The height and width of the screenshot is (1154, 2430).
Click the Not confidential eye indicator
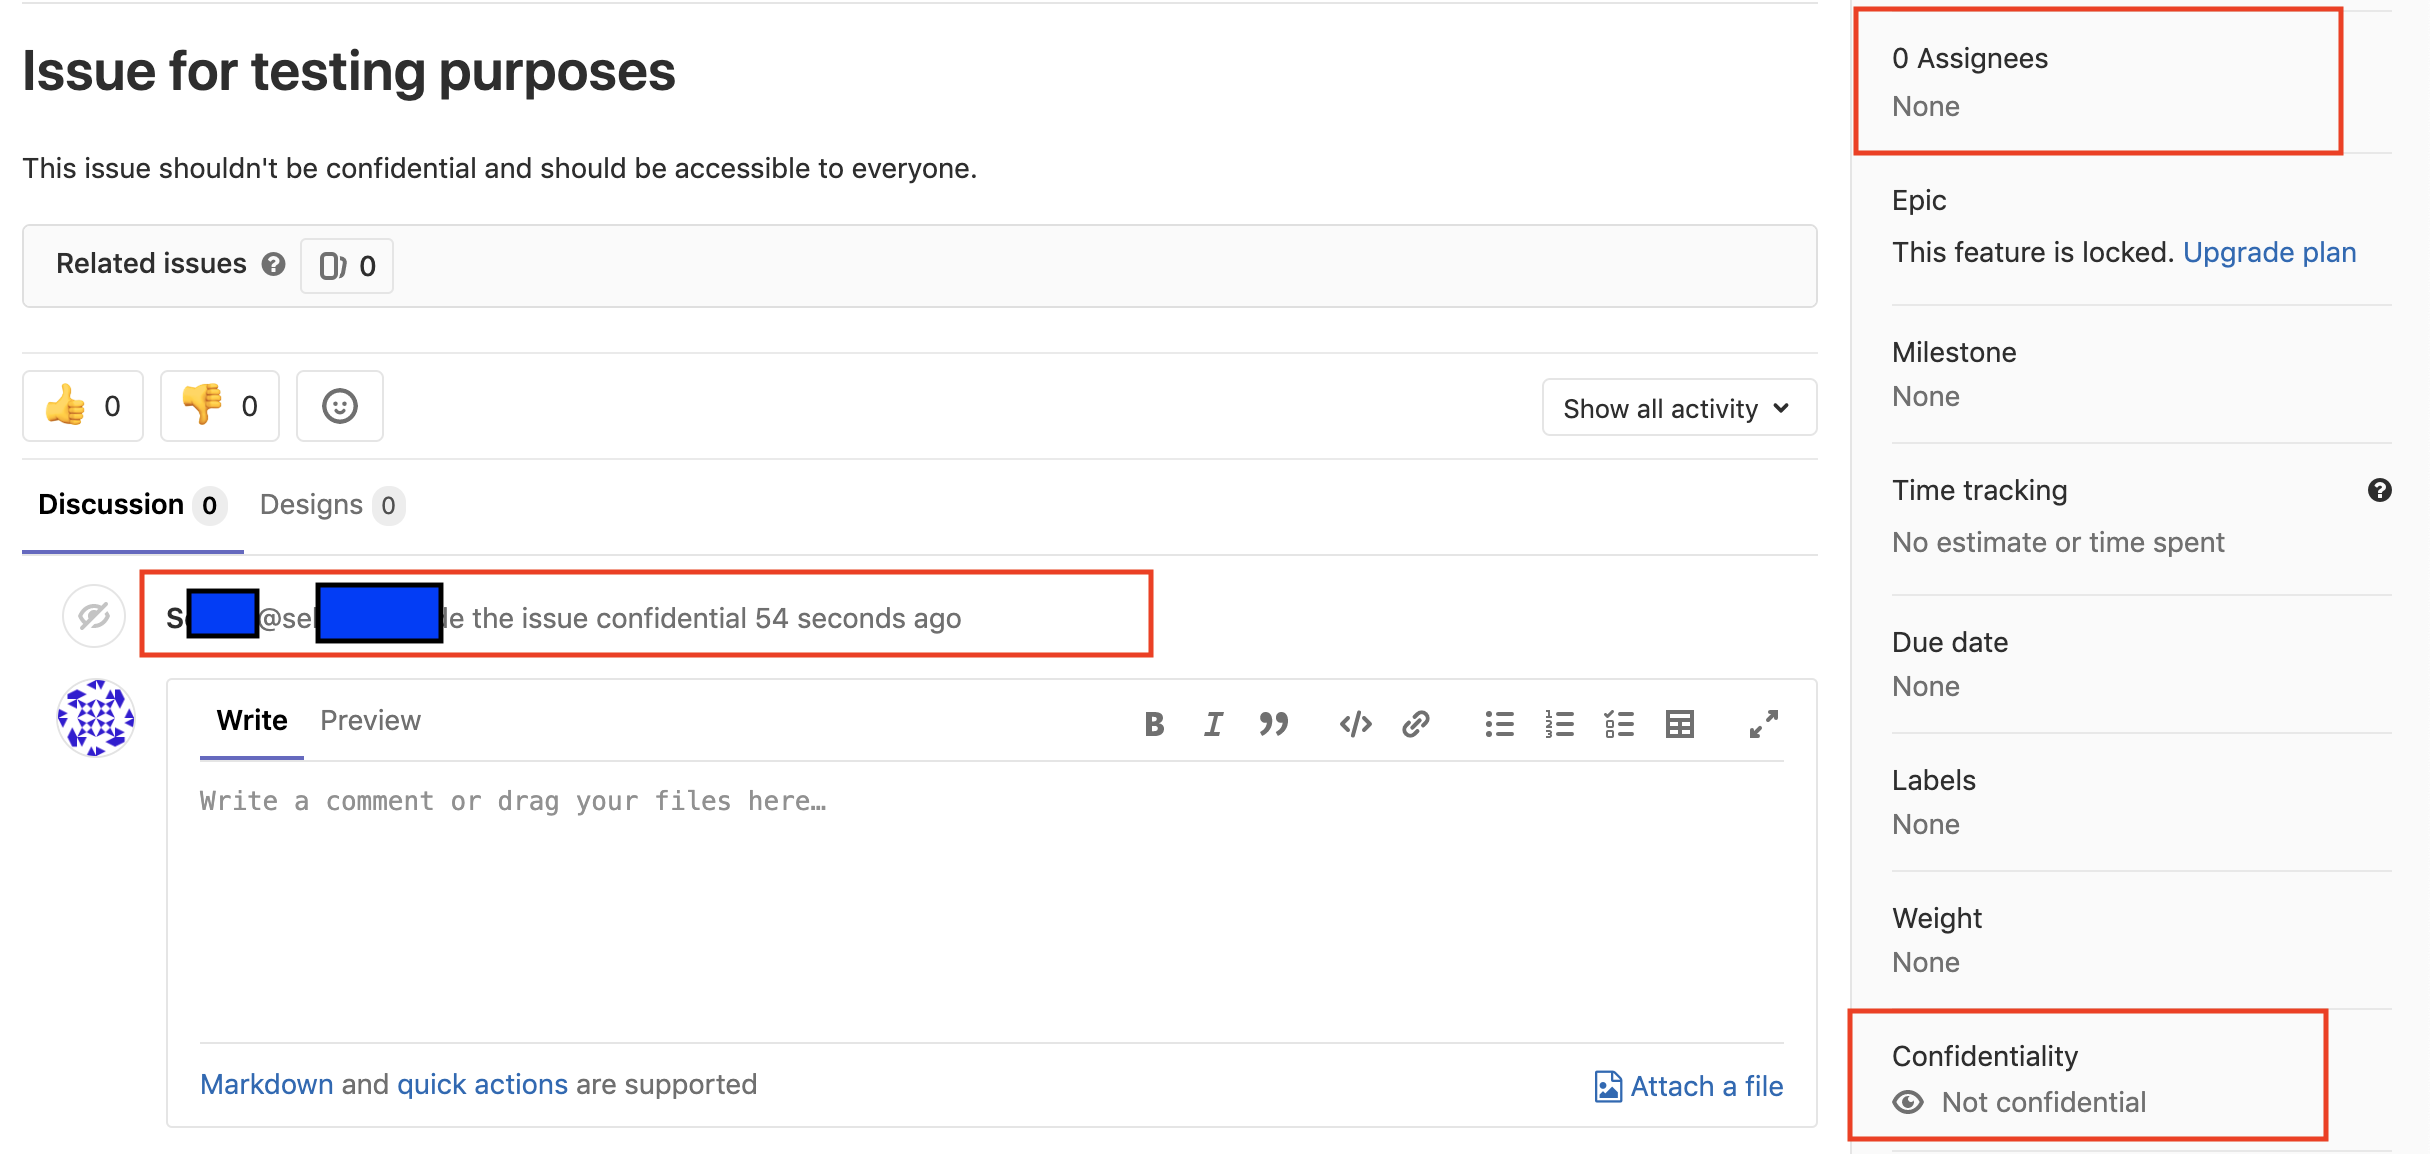(x=1908, y=1102)
